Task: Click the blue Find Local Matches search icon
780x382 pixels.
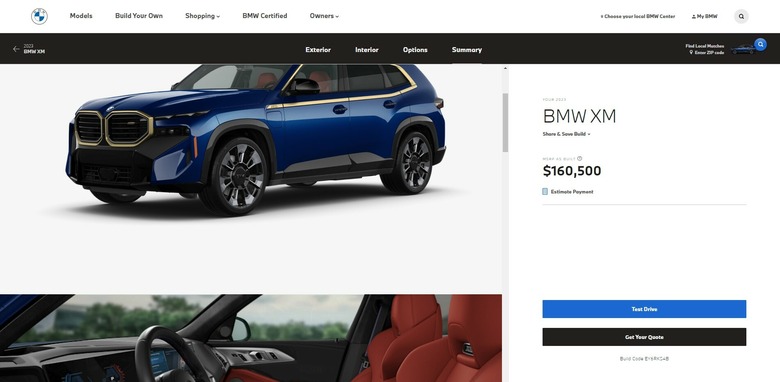Action: 760,44
